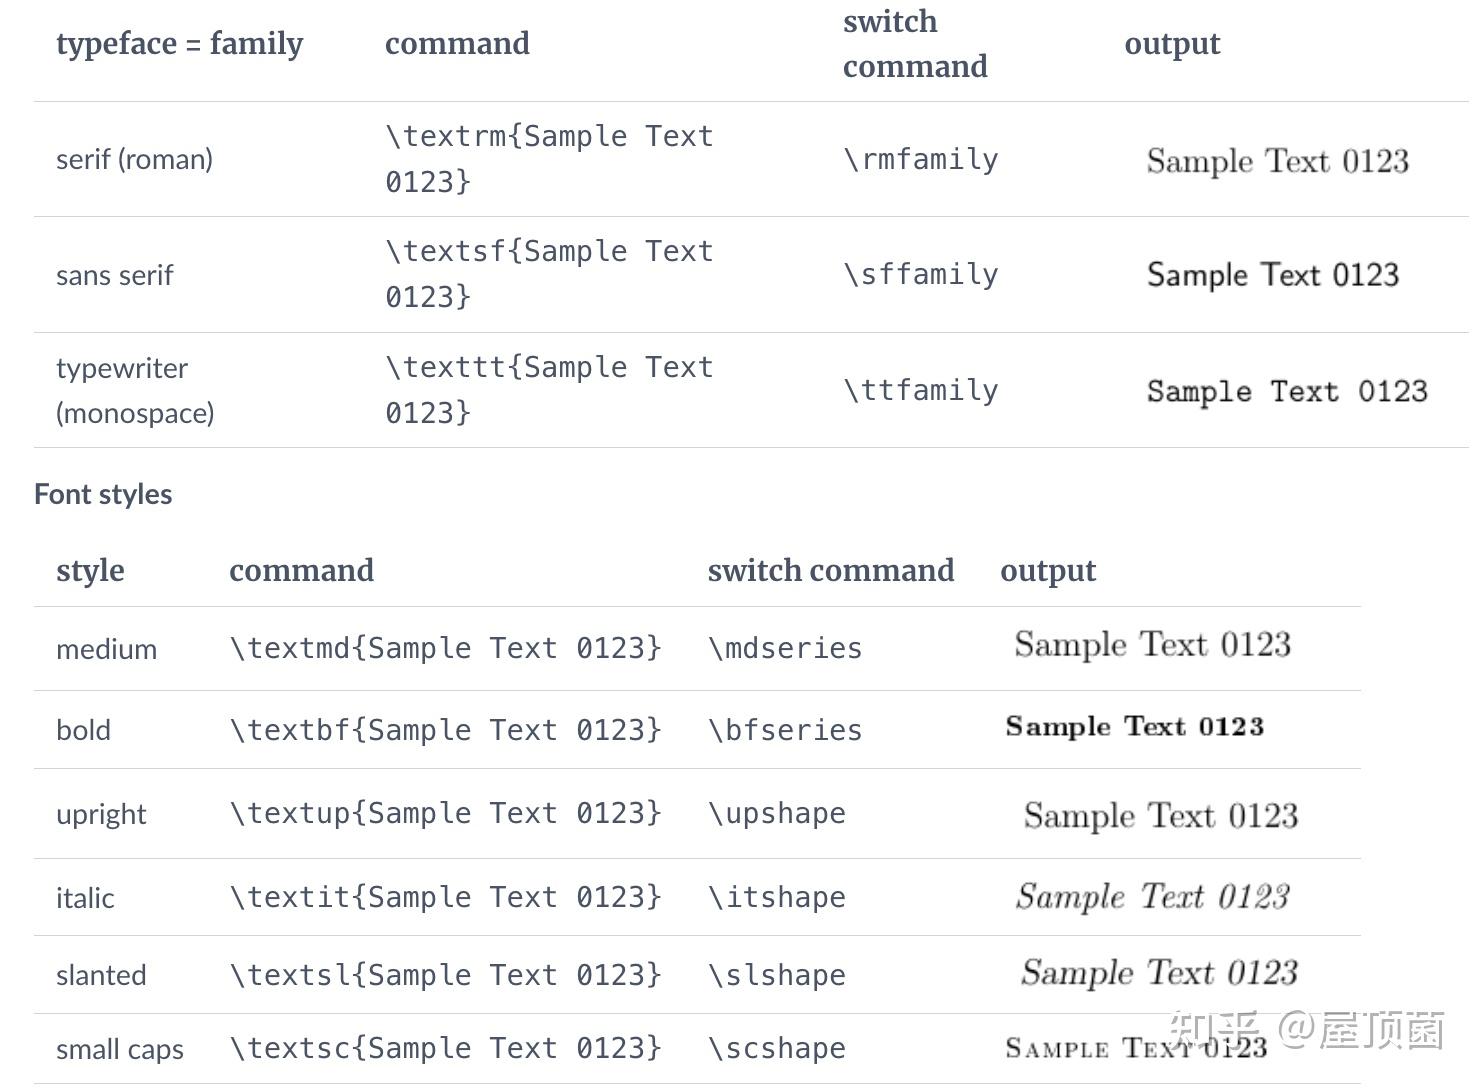This screenshot has height=1090, width=1484.
Task: Click the Font styles heading
Action: (x=103, y=494)
